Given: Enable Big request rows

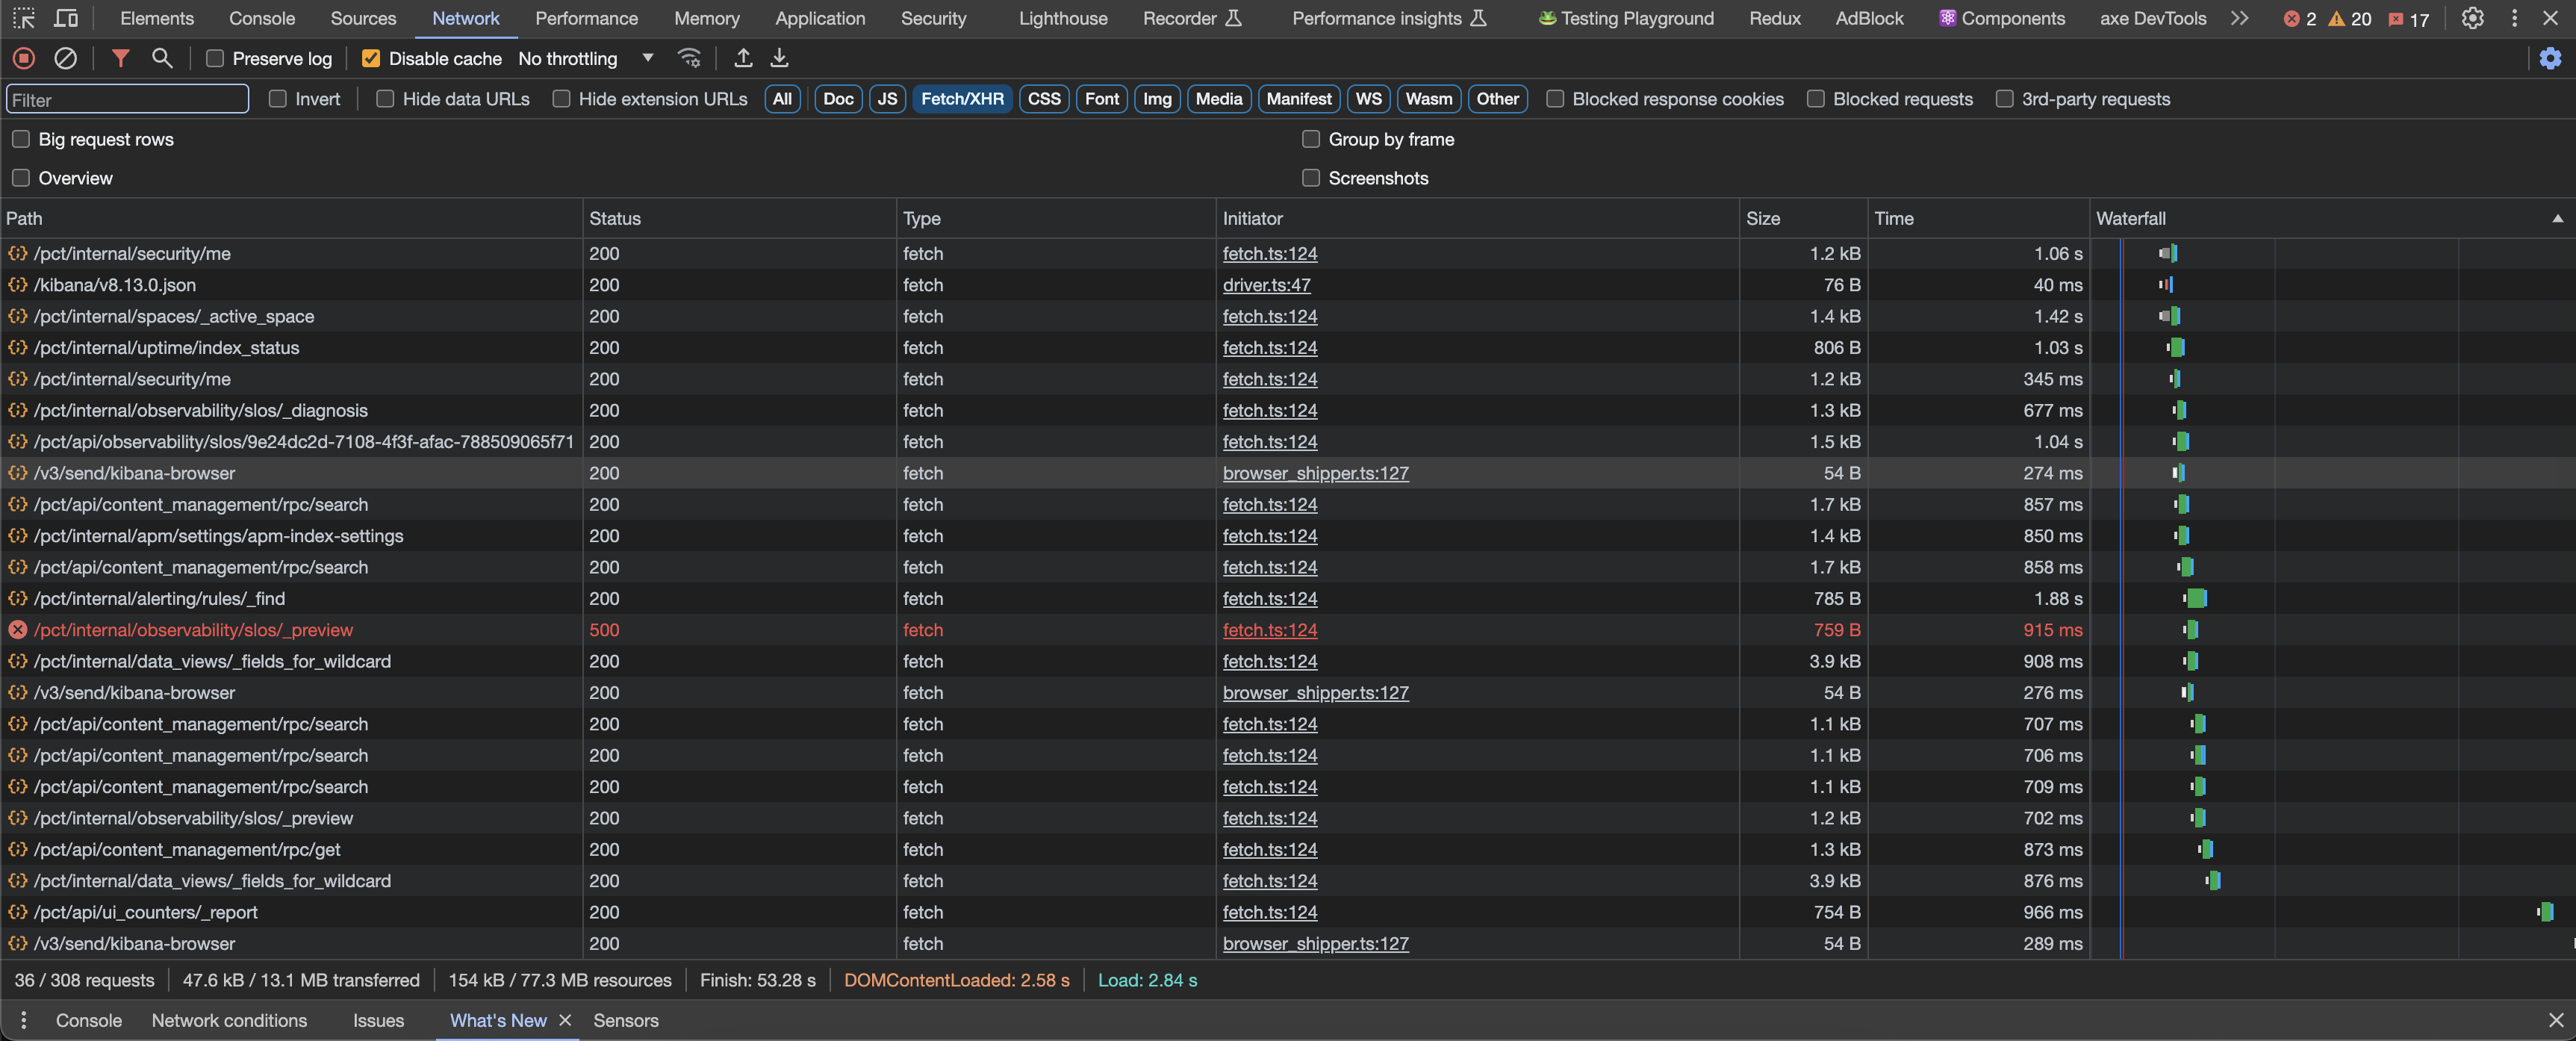Looking at the screenshot, I should 21,139.
